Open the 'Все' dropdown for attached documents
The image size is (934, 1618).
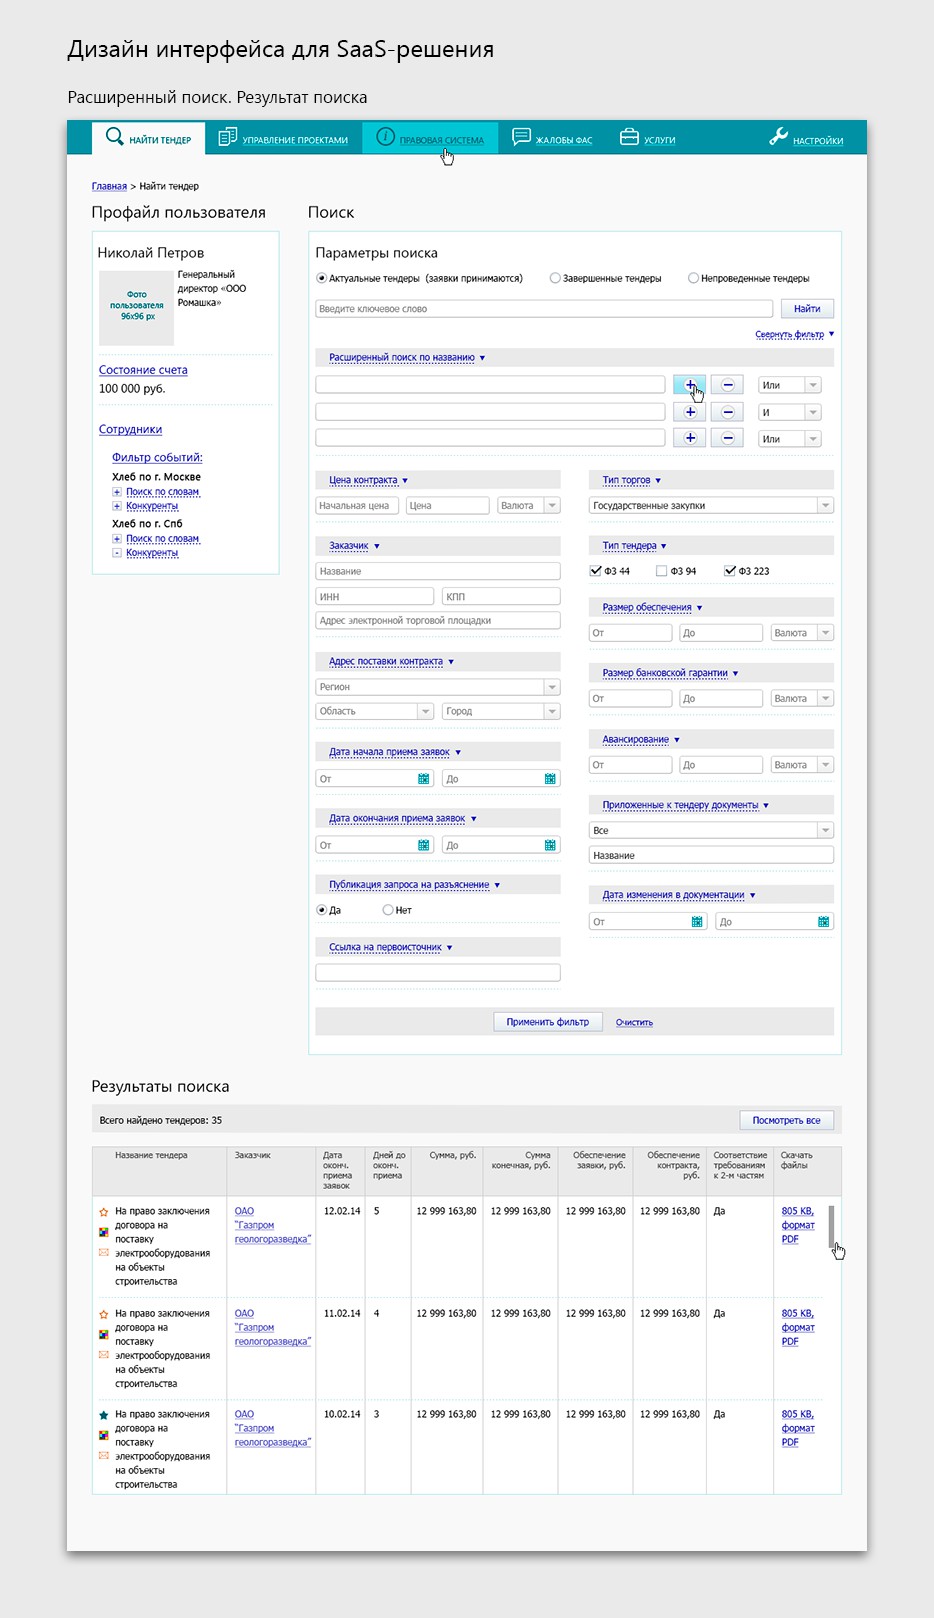(711, 830)
